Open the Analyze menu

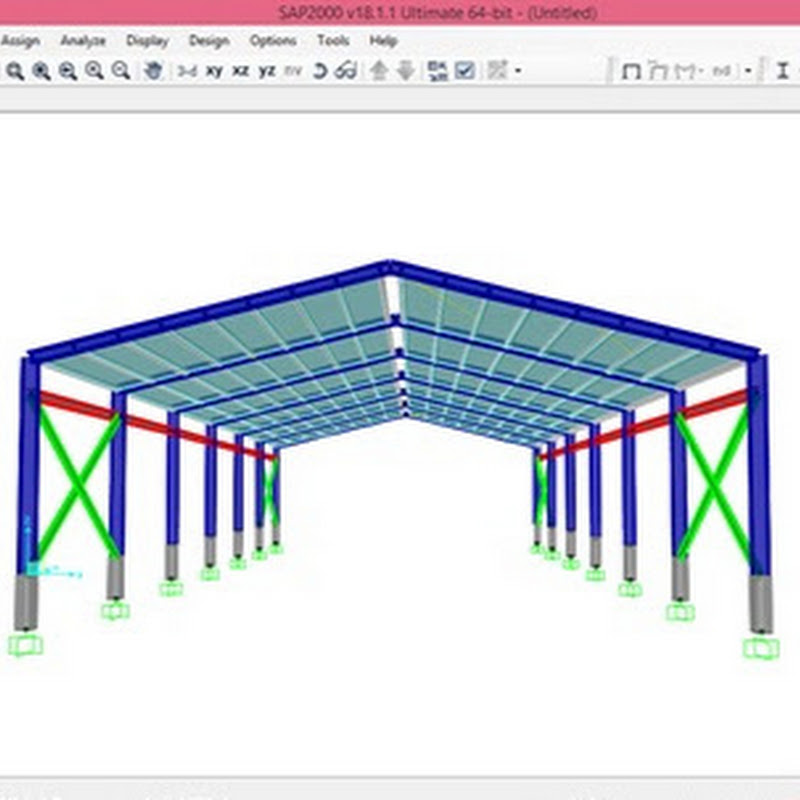point(83,41)
